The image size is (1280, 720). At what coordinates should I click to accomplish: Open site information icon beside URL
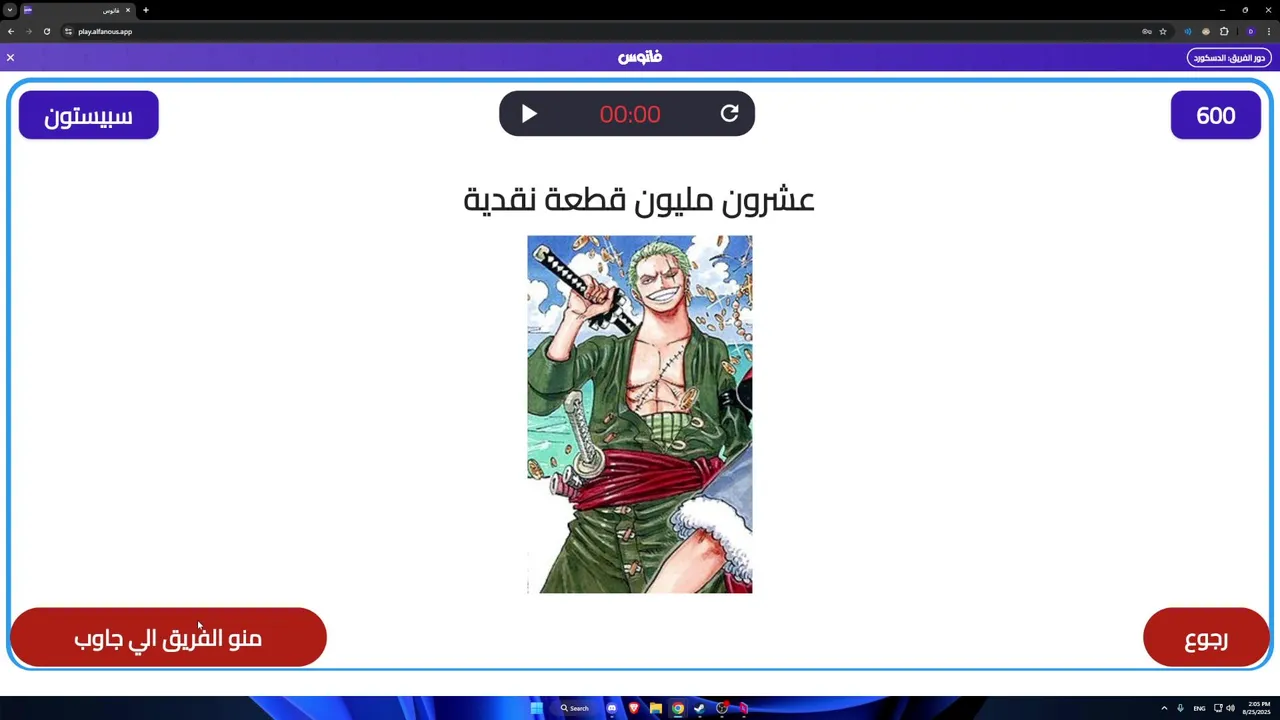coord(68,31)
